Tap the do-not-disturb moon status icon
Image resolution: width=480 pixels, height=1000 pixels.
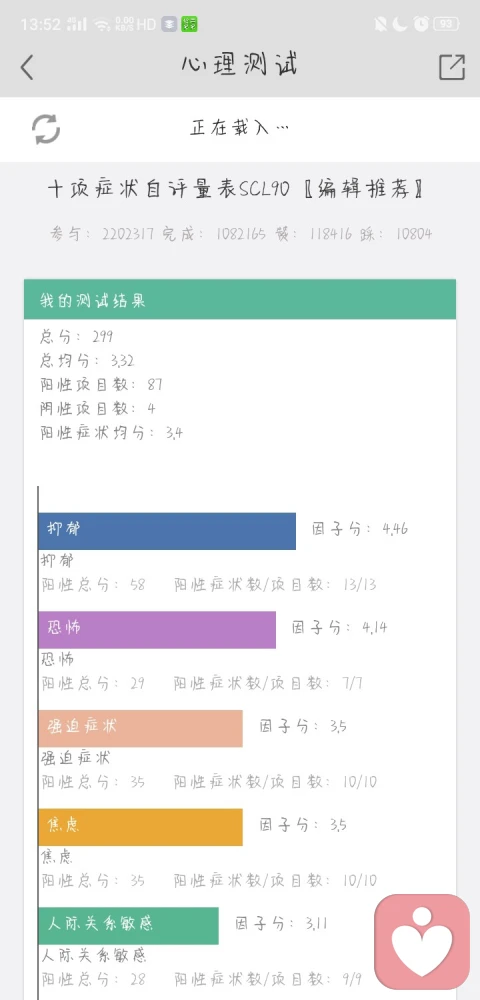point(400,24)
